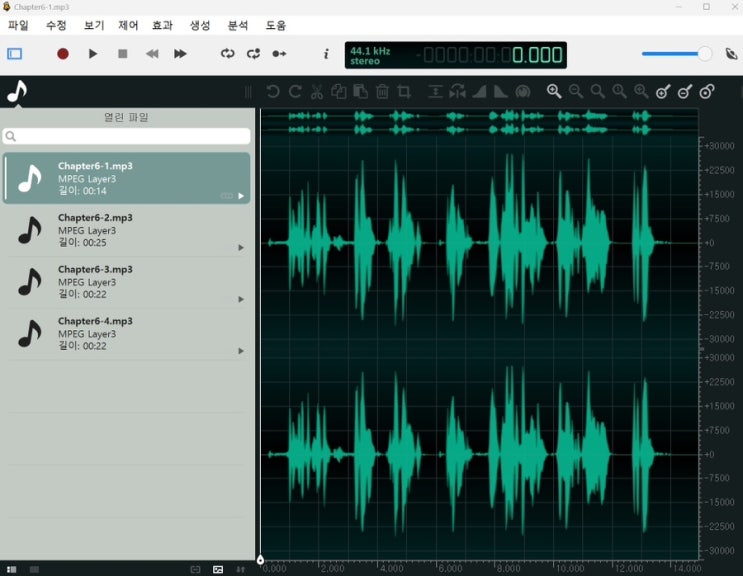
Task: Expand options arrow on Chapter6-2.mp3
Action: coord(241,247)
